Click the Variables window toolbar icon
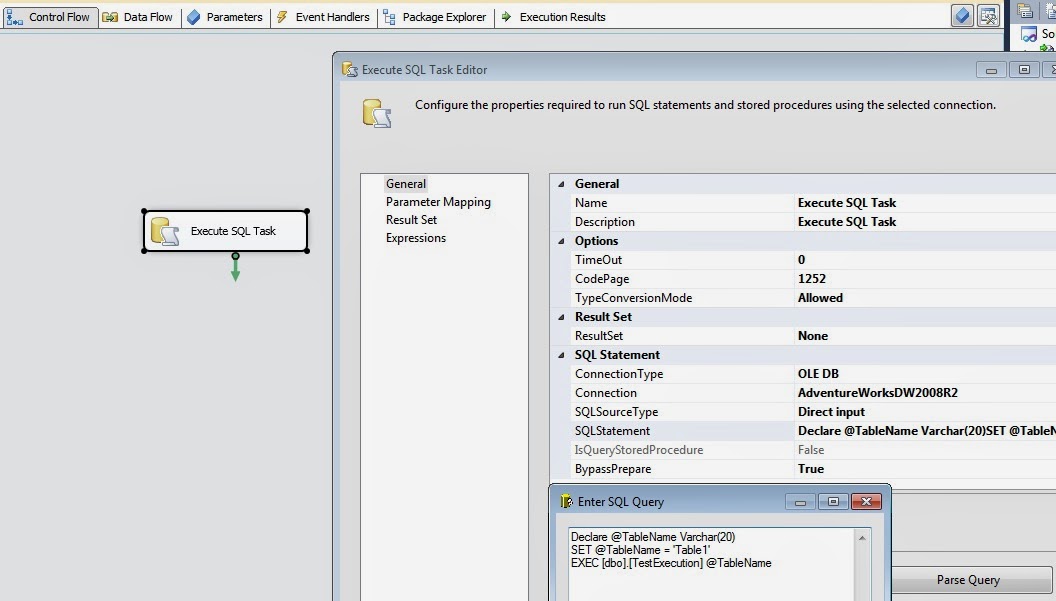Viewport: 1056px width, 601px height. 988,15
